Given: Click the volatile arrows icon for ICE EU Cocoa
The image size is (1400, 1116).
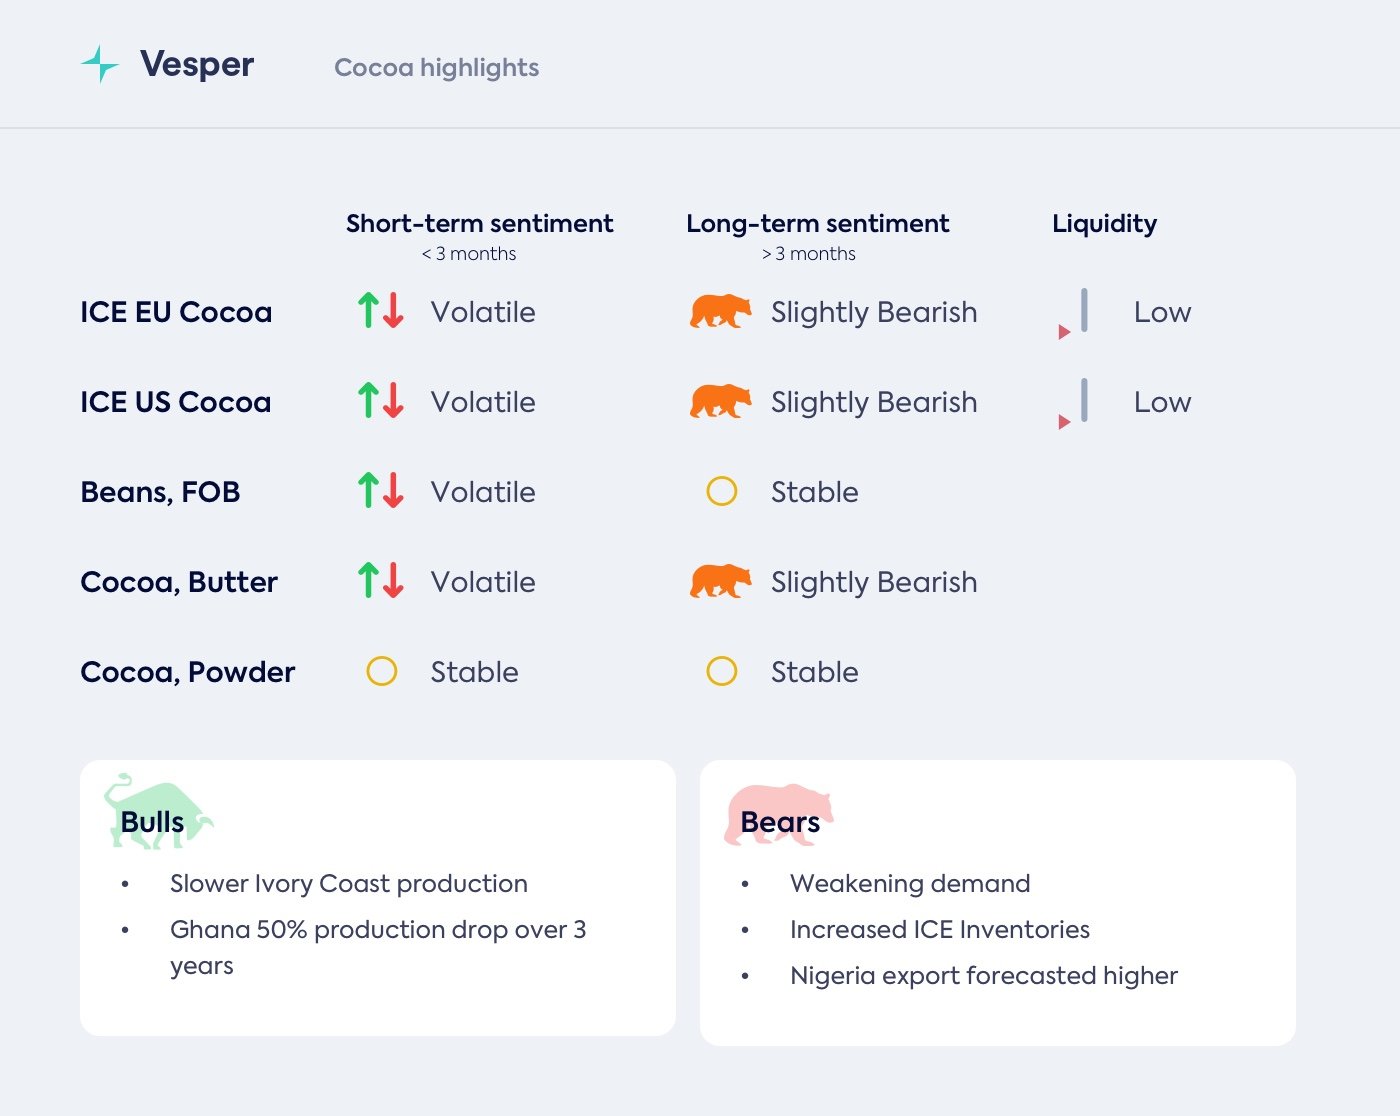Looking at the screenshot, I should [x=381, y=311].
